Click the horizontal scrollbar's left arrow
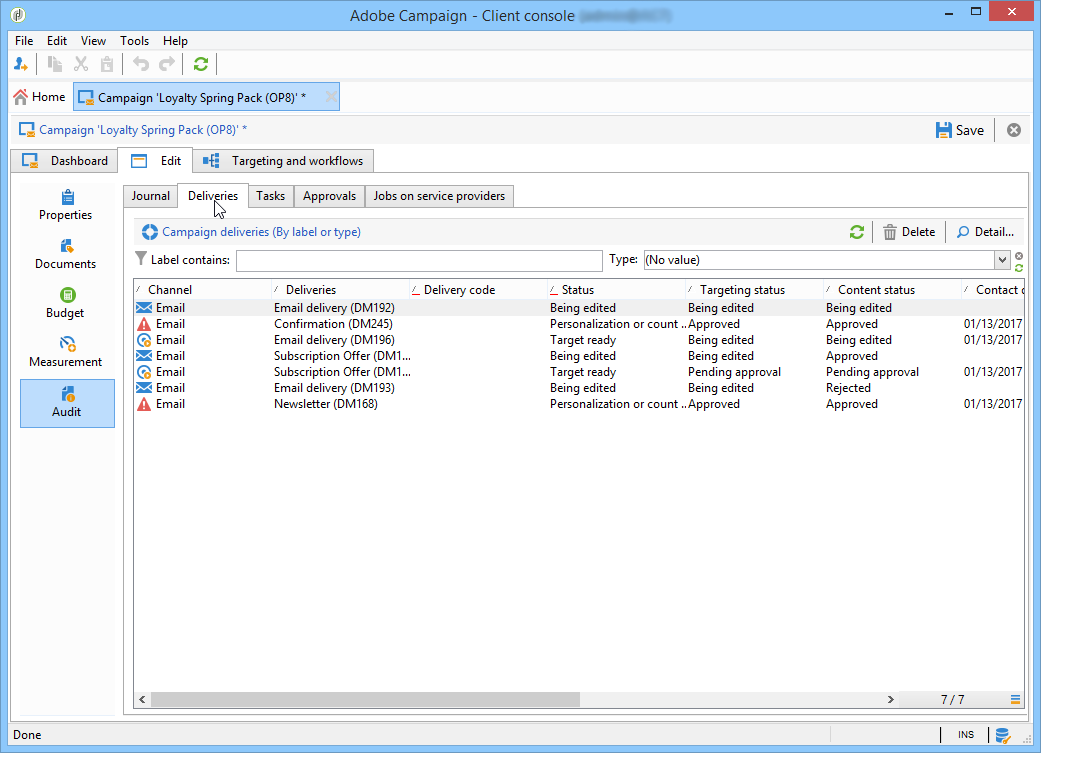The height and width of the screenshot is (783, 1072). (142, 700)
